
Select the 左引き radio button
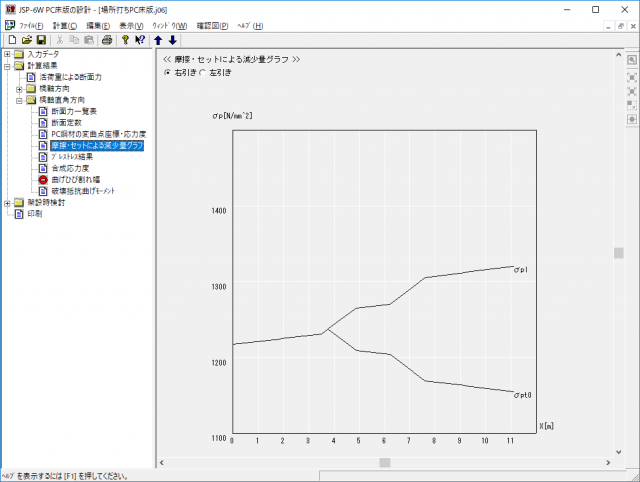click(202, 72)
